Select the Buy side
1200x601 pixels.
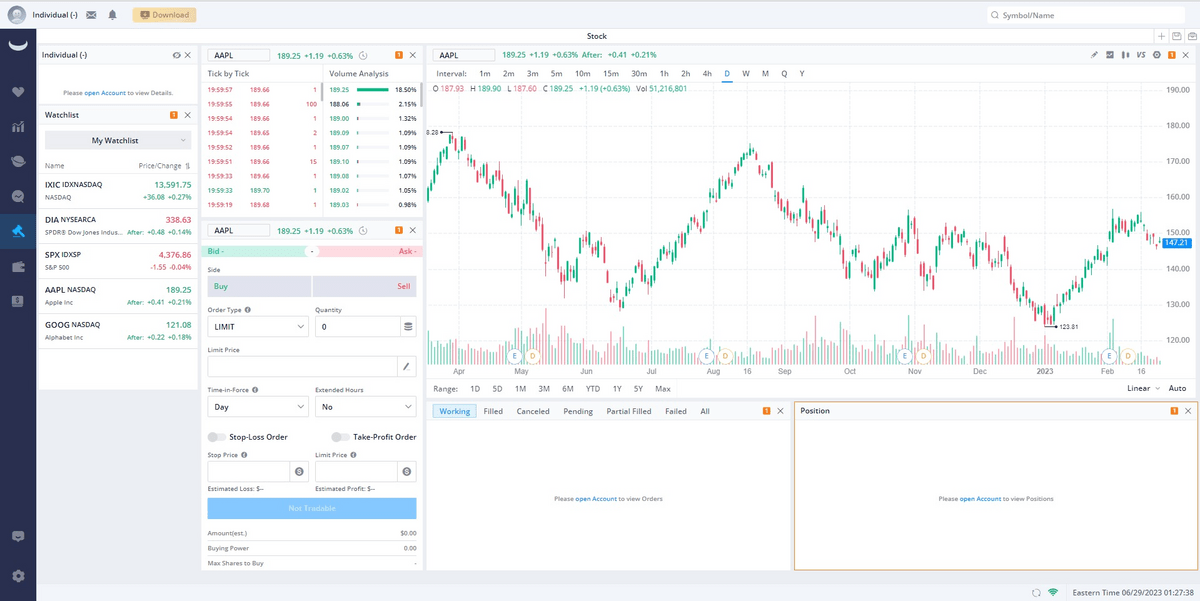point(259,286)
